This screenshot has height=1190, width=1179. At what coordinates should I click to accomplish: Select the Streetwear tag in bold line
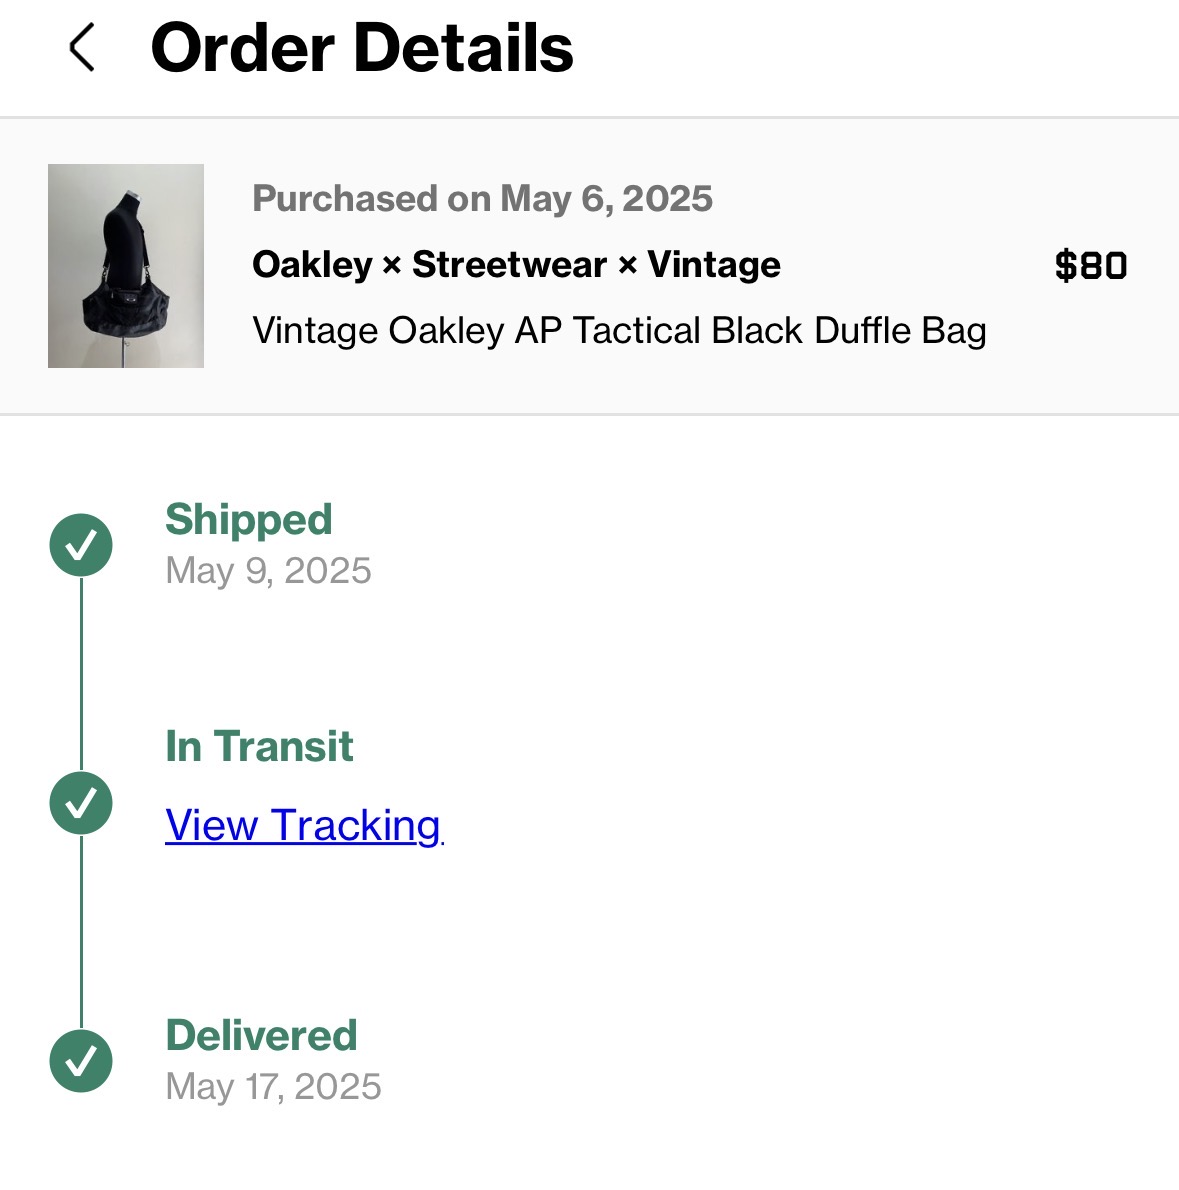coord(509,265)
